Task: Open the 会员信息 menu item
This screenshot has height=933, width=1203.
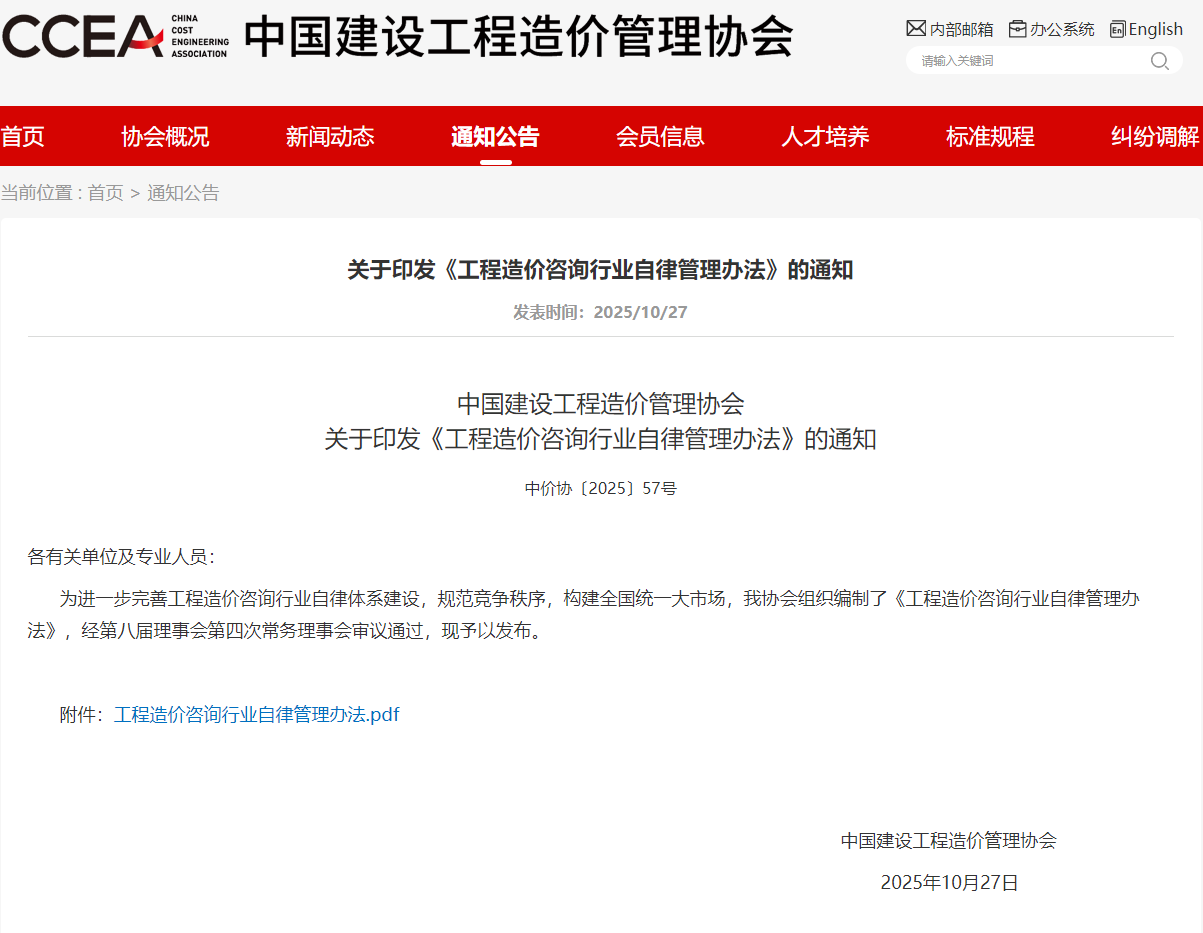Action: tap(660, 137)
